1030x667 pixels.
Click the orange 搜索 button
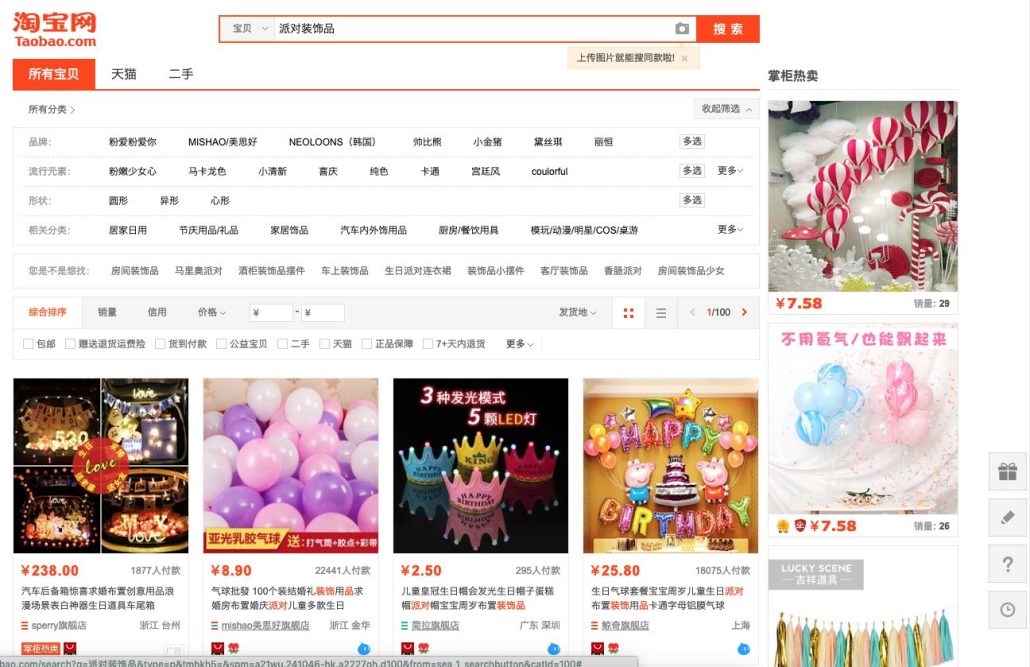pyautogui.click(x=728, y=29)
